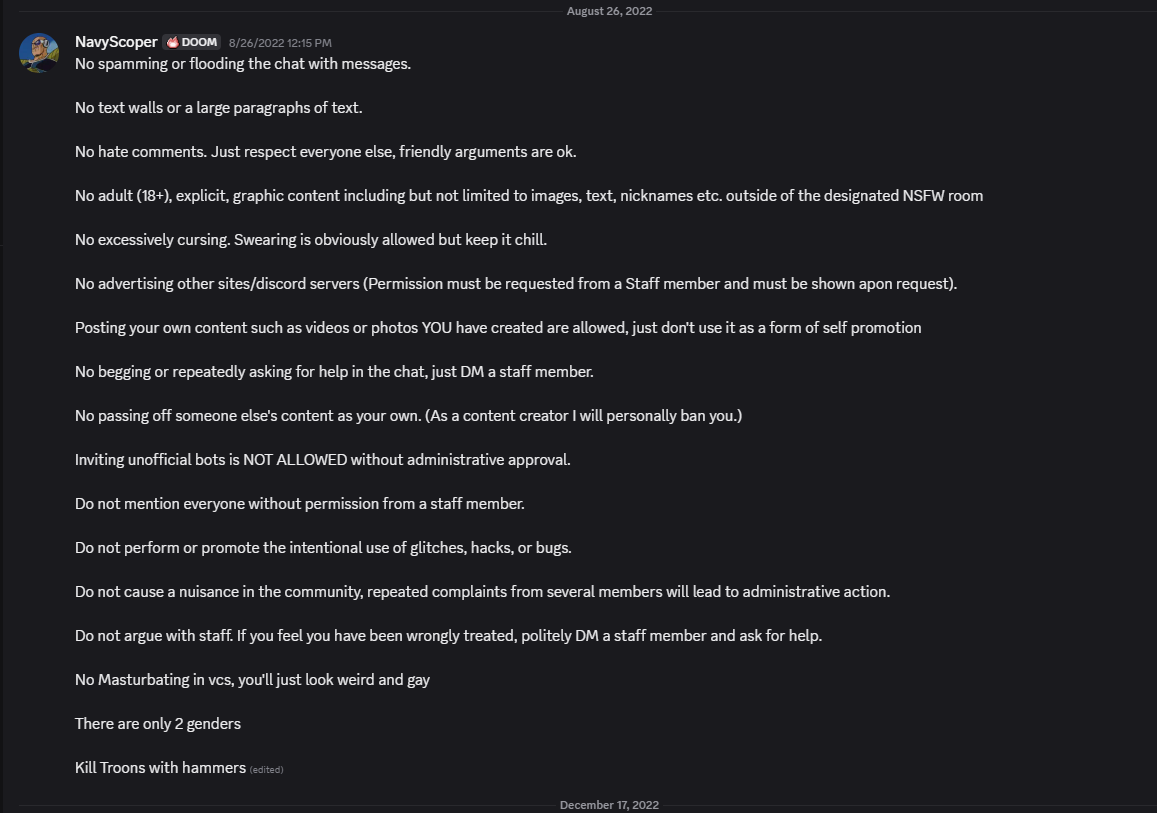Viewport: 1157px width, 813px height.
Task: Click the "No begging or repeatedly asking" line
Action: (334, 372)
